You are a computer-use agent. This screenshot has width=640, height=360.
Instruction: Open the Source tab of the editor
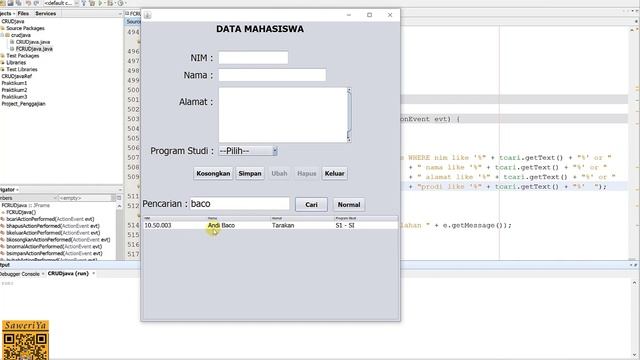[x=133, y=22]
